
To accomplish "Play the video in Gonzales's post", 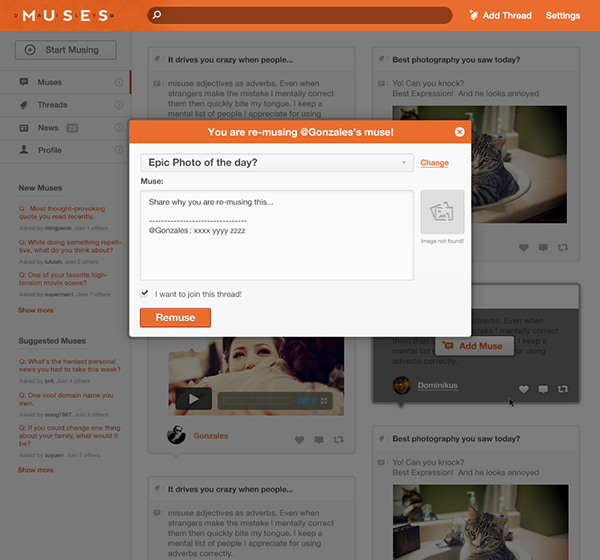I will click(x=194, y=399).
